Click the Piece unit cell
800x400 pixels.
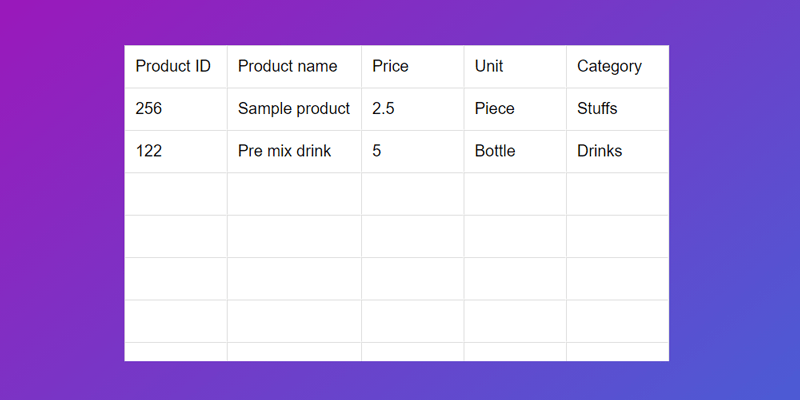click(x=515, y=109)
